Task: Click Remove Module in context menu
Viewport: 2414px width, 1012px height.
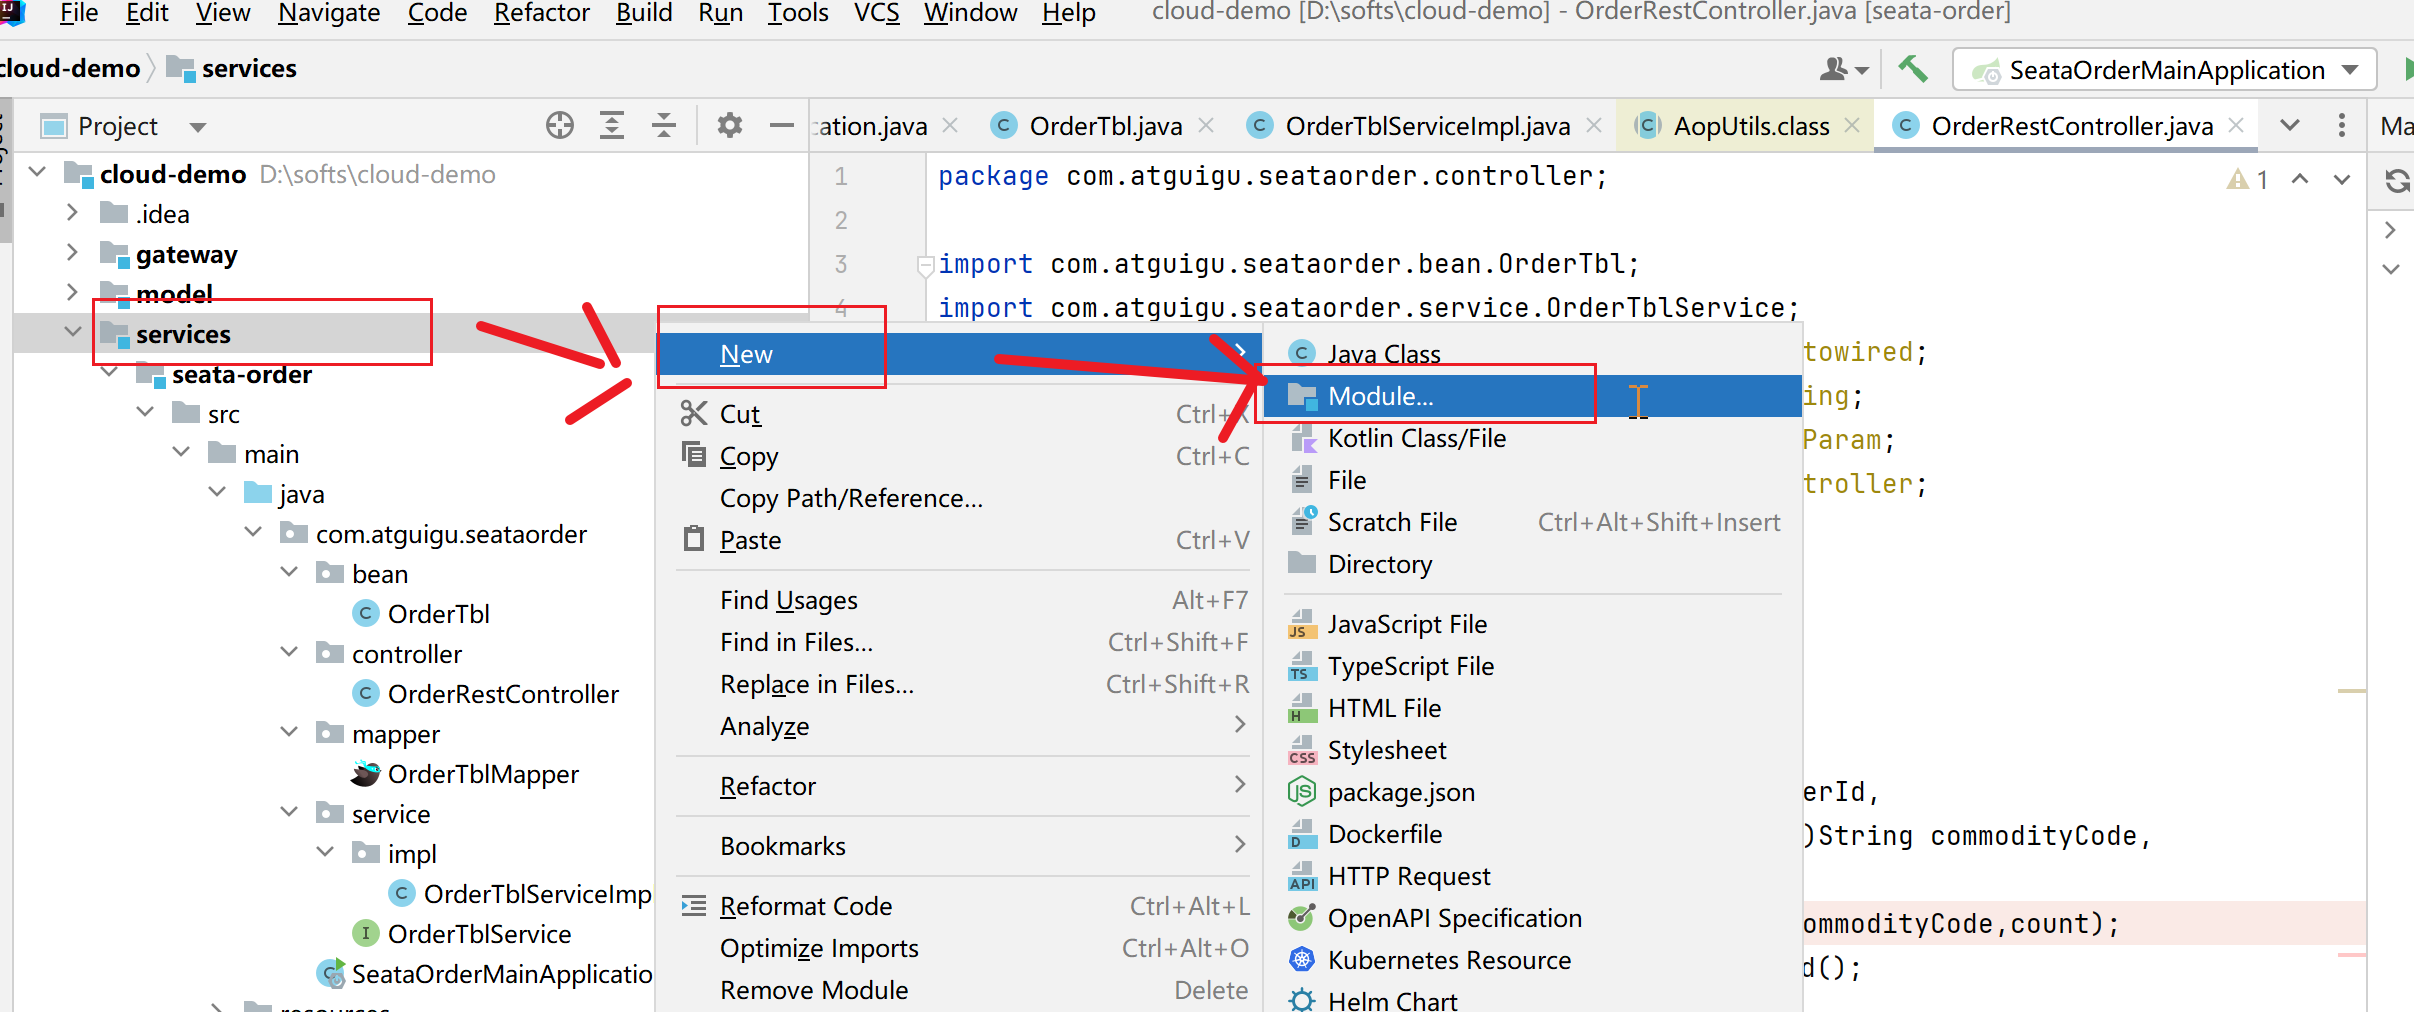Action: pos(960,990)
